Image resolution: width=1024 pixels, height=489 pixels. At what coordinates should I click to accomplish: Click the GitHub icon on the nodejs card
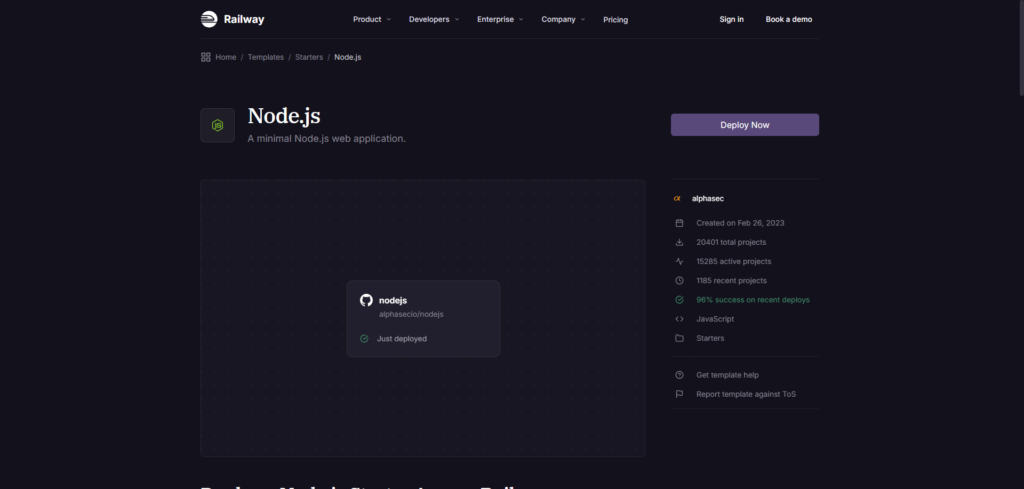tap(366, 300)
